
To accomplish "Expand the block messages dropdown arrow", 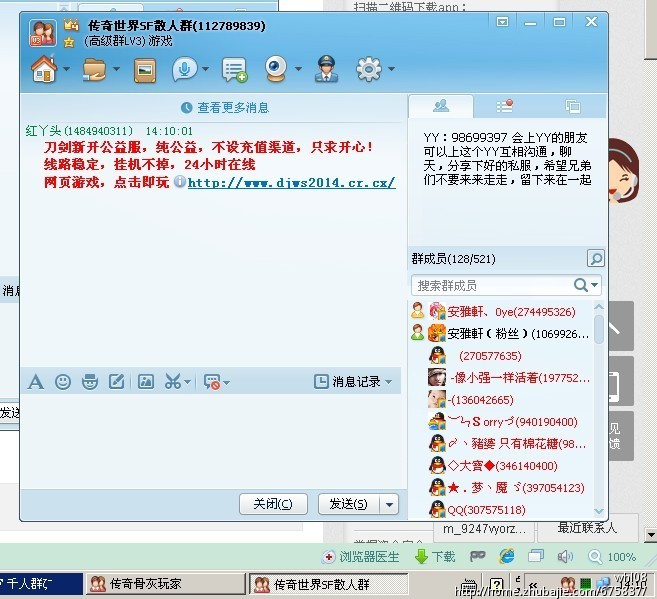I will tap(227, 382).
